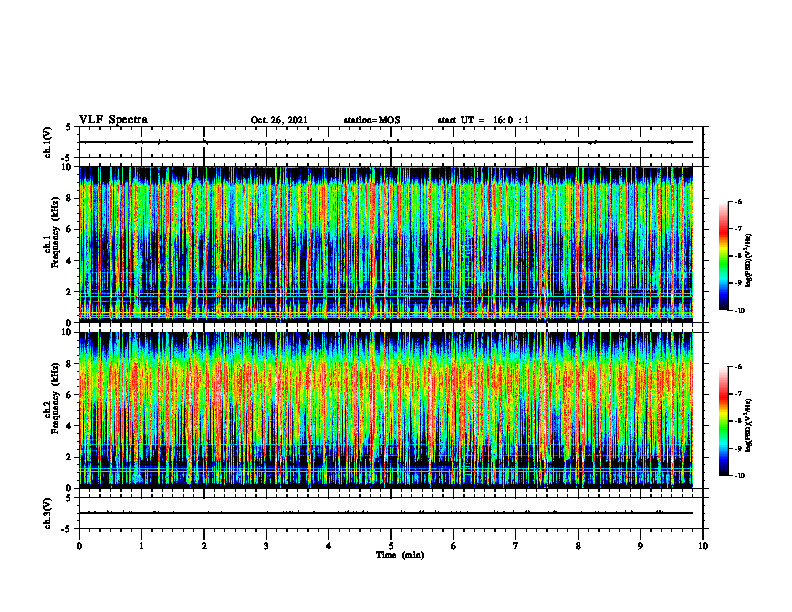Select the "start UT = 16: 0 : 1" text
This screenshot has width=792, height=612.
pyautogui.click(x=483, y=120)
